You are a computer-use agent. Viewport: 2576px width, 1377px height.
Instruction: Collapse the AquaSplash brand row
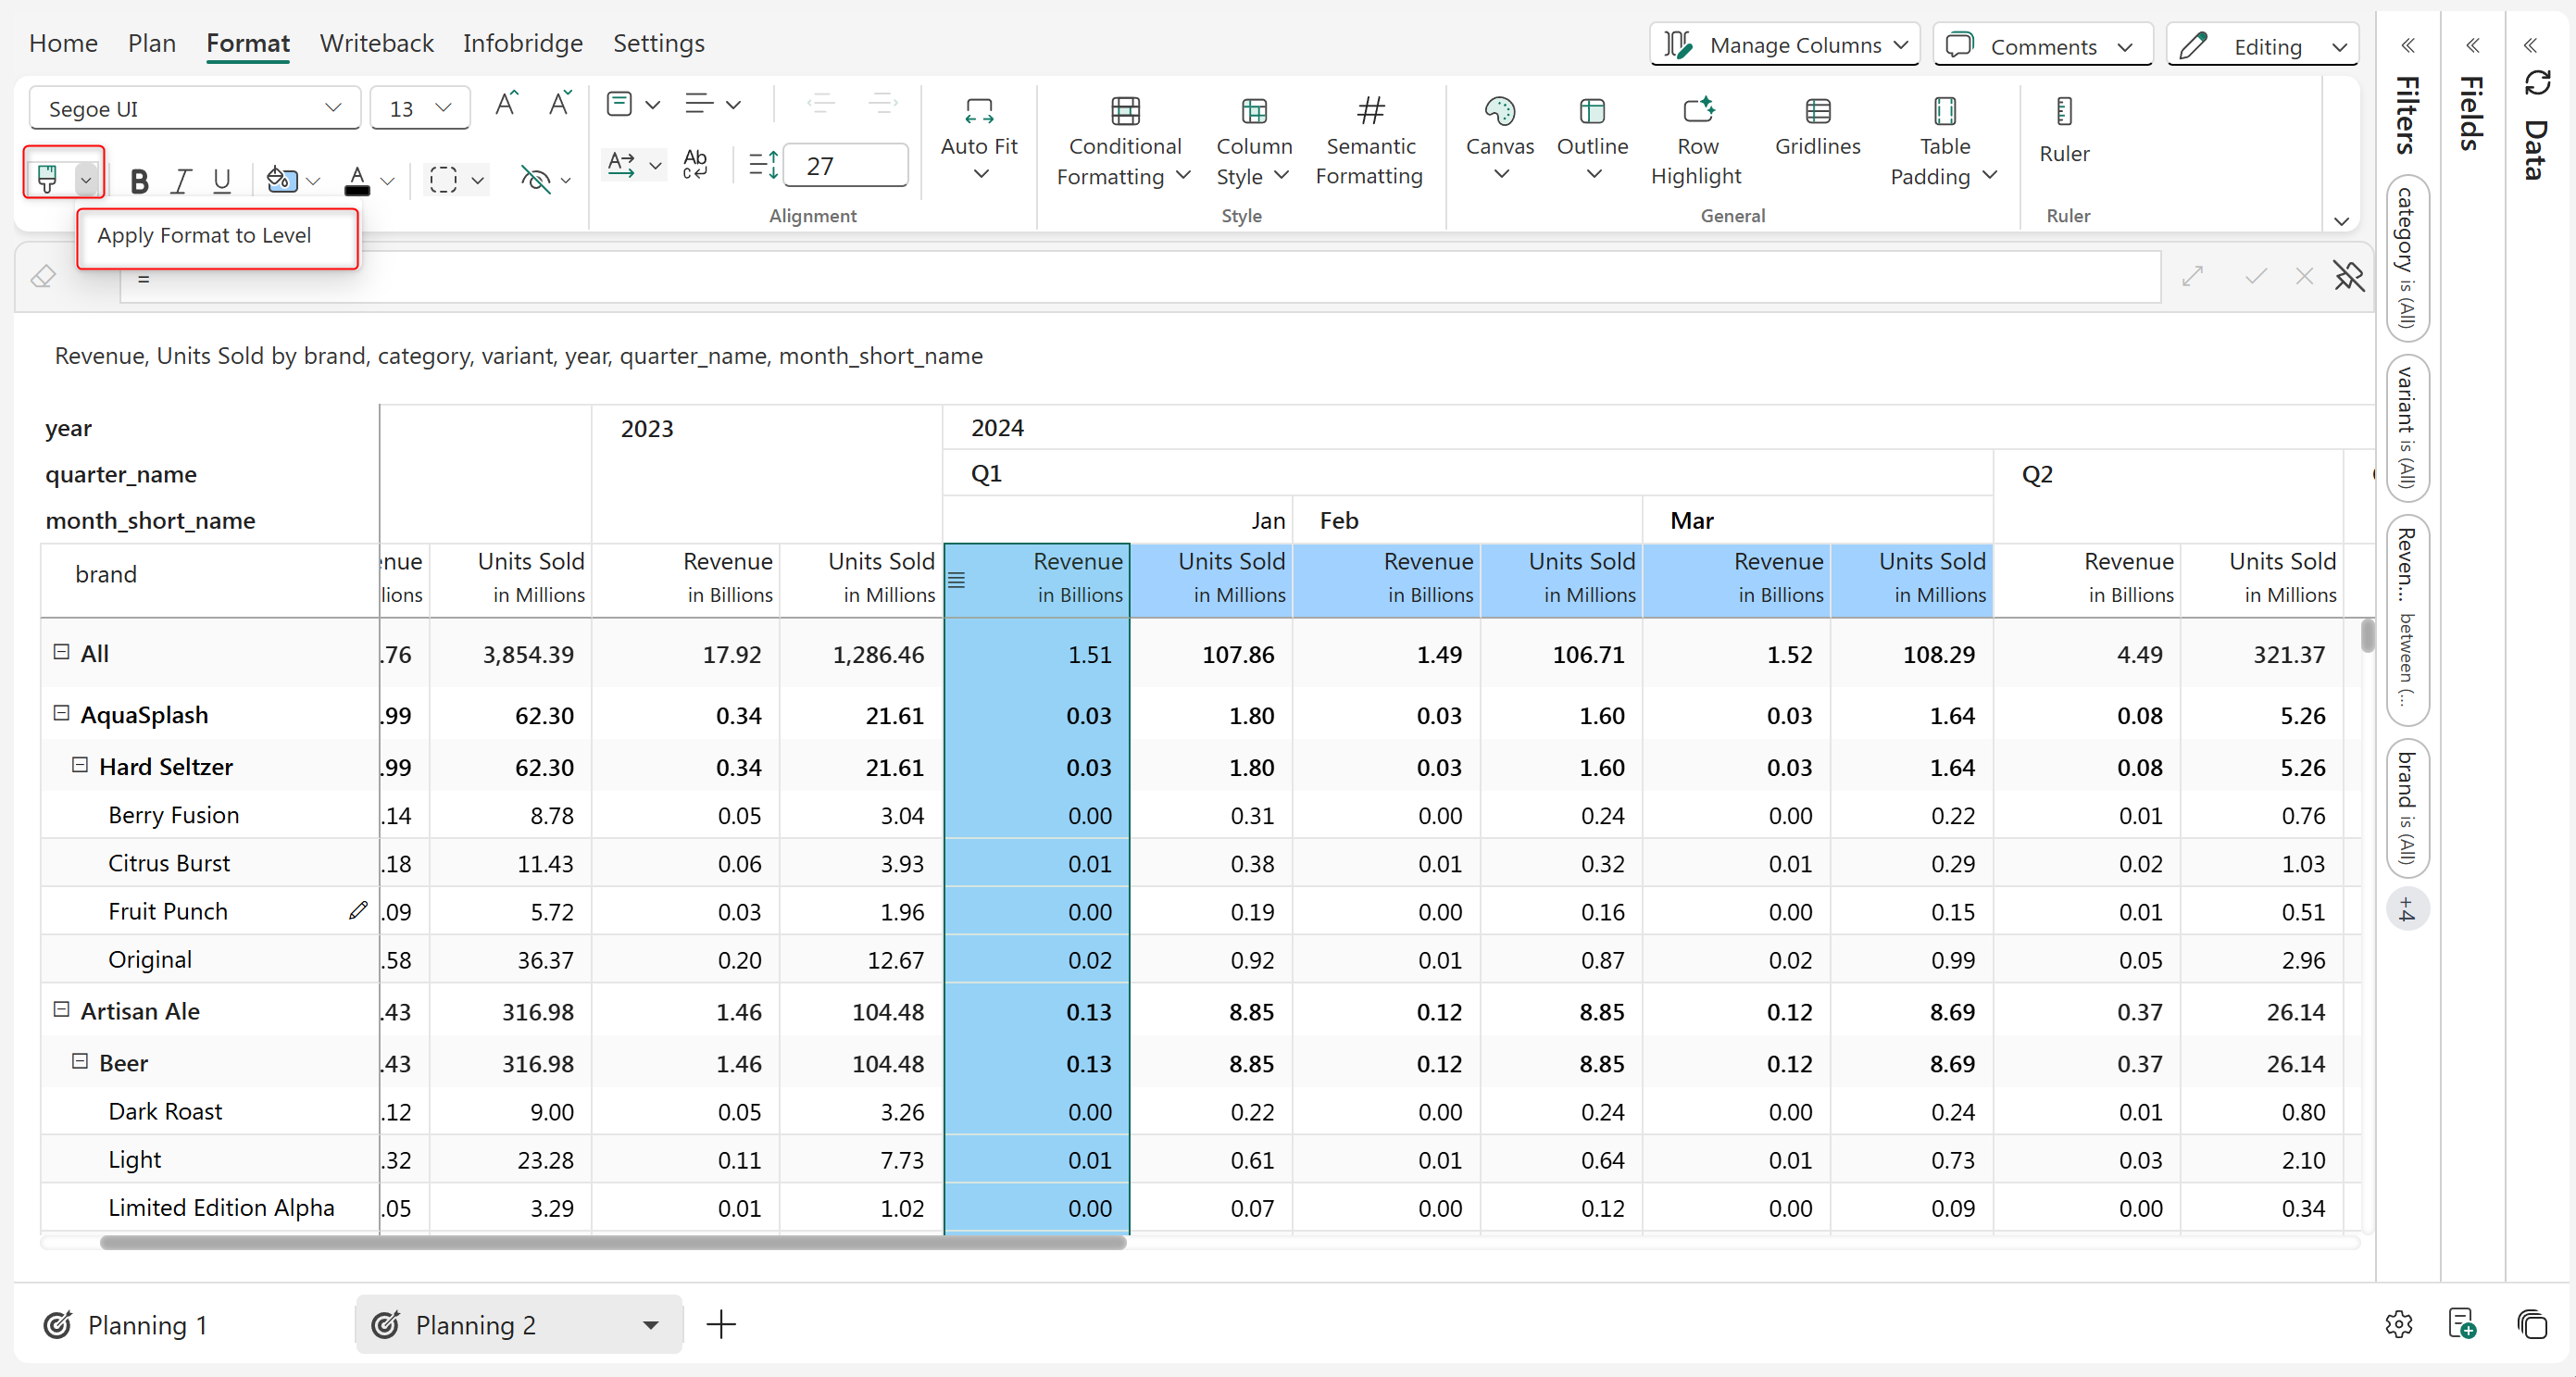[61, 714]
